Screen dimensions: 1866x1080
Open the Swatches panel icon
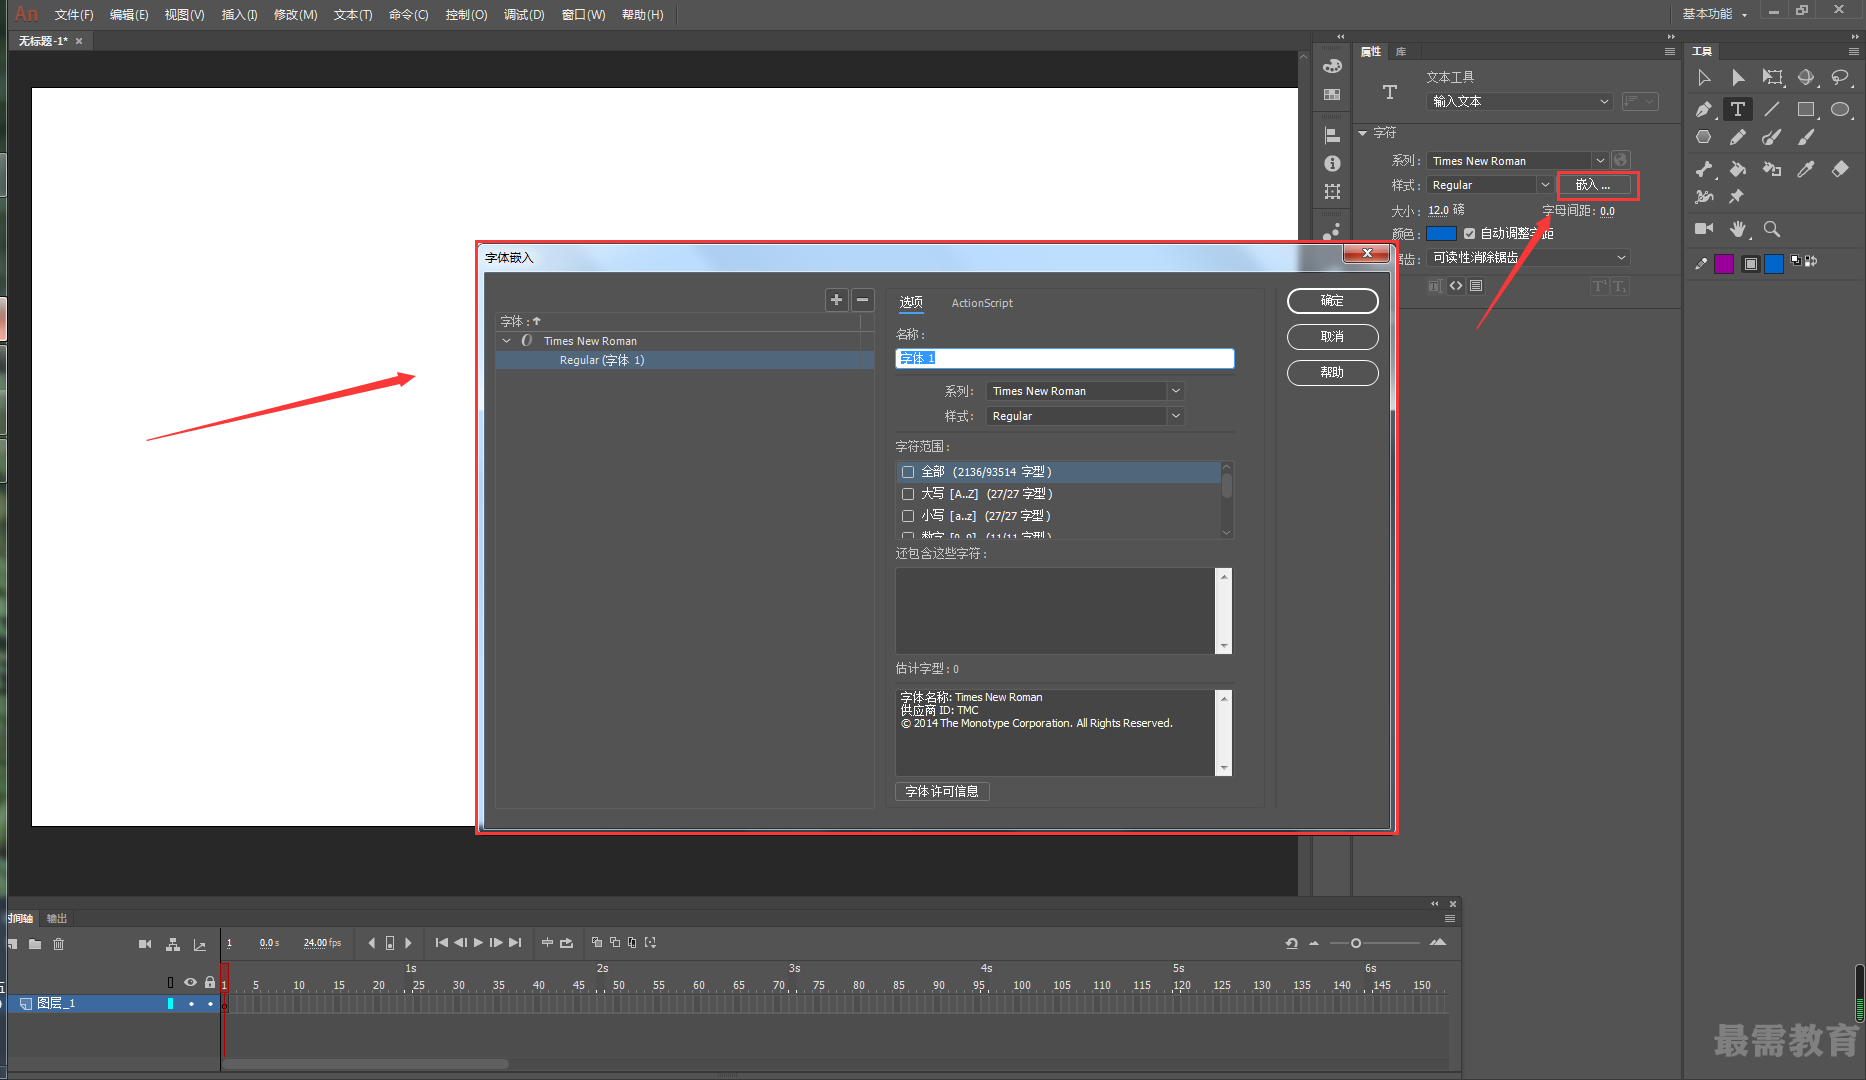pos(1332,94)
